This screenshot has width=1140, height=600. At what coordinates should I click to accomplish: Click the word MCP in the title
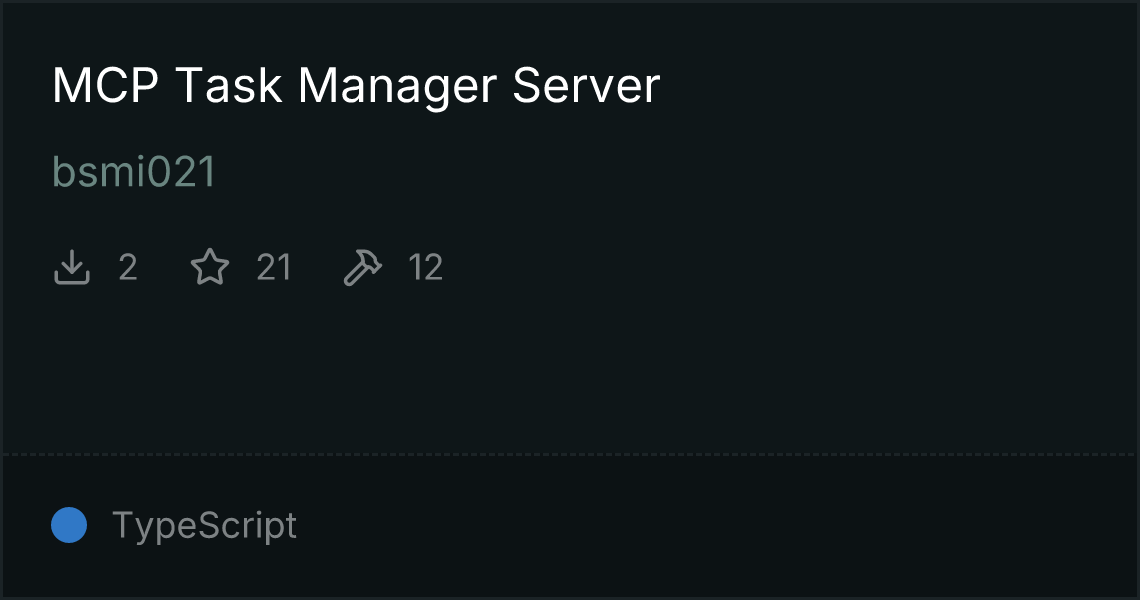click(105, 86)
